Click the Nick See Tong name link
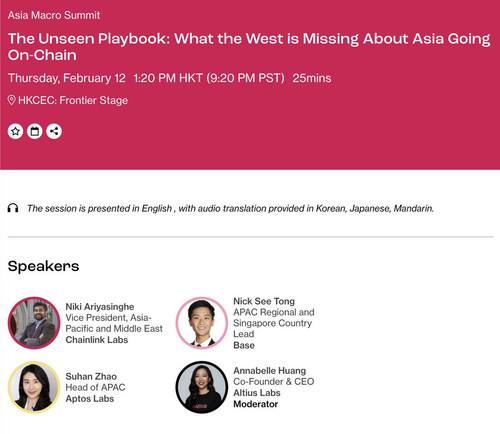Image resolution: width=500 pixels, height=434 pixels. pos(264,301)
